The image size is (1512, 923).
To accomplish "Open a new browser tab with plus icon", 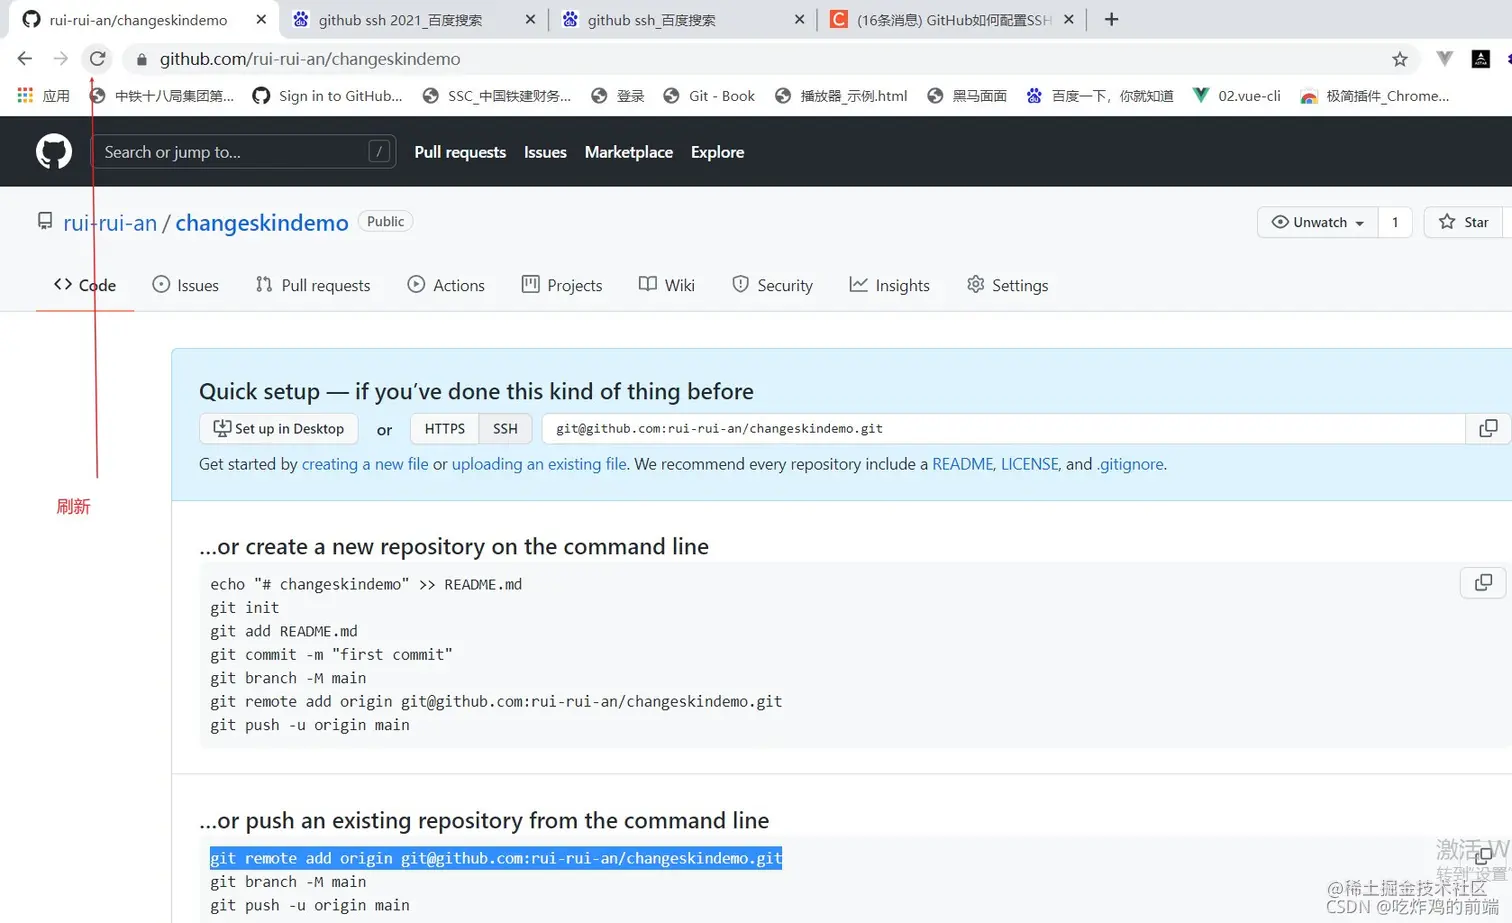I will [x=1111, y=19].
